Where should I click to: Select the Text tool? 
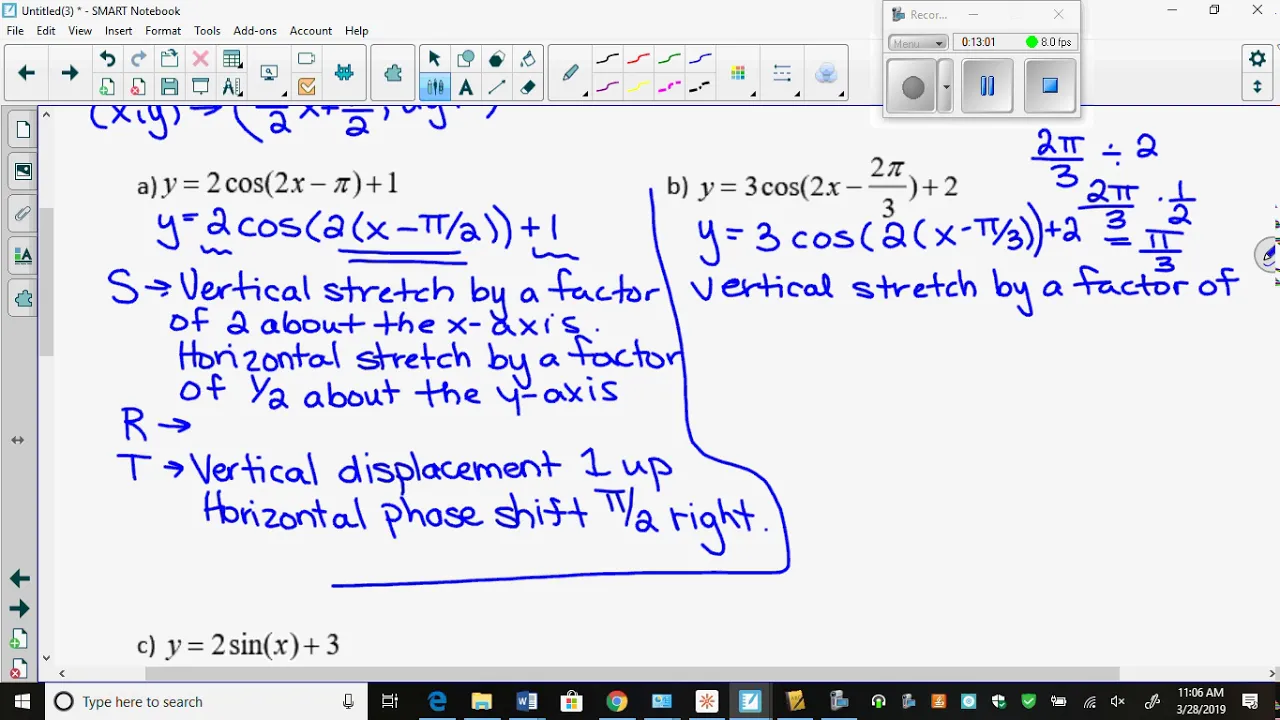pyautogui.click(x=465, y=87)
